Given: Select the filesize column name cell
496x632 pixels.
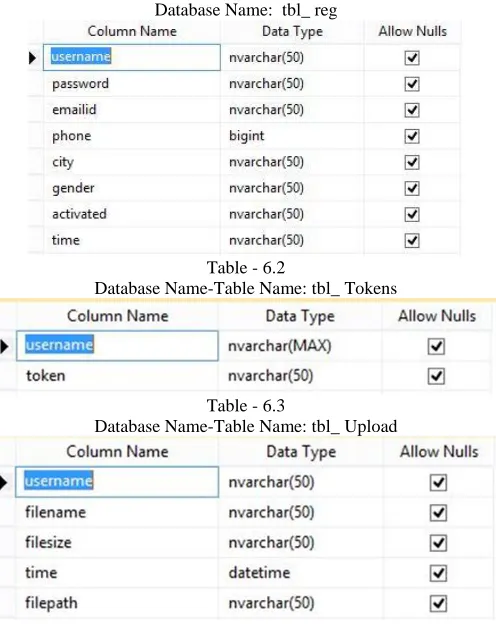Looking at the screenshot, I should pyautogui.click(x=117, y=543).
